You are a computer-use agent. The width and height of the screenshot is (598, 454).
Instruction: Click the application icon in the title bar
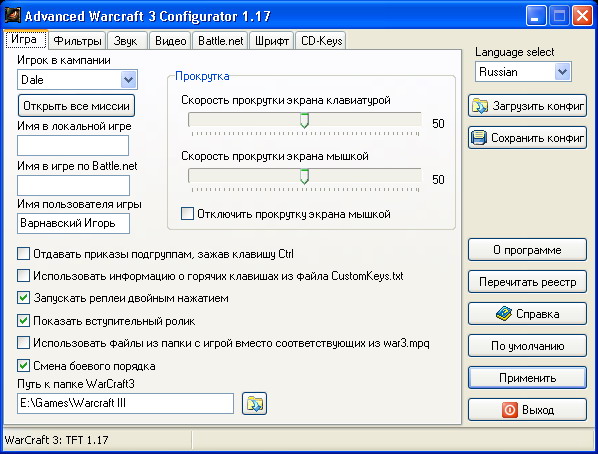pyautogui.click(x=12, y=16)
